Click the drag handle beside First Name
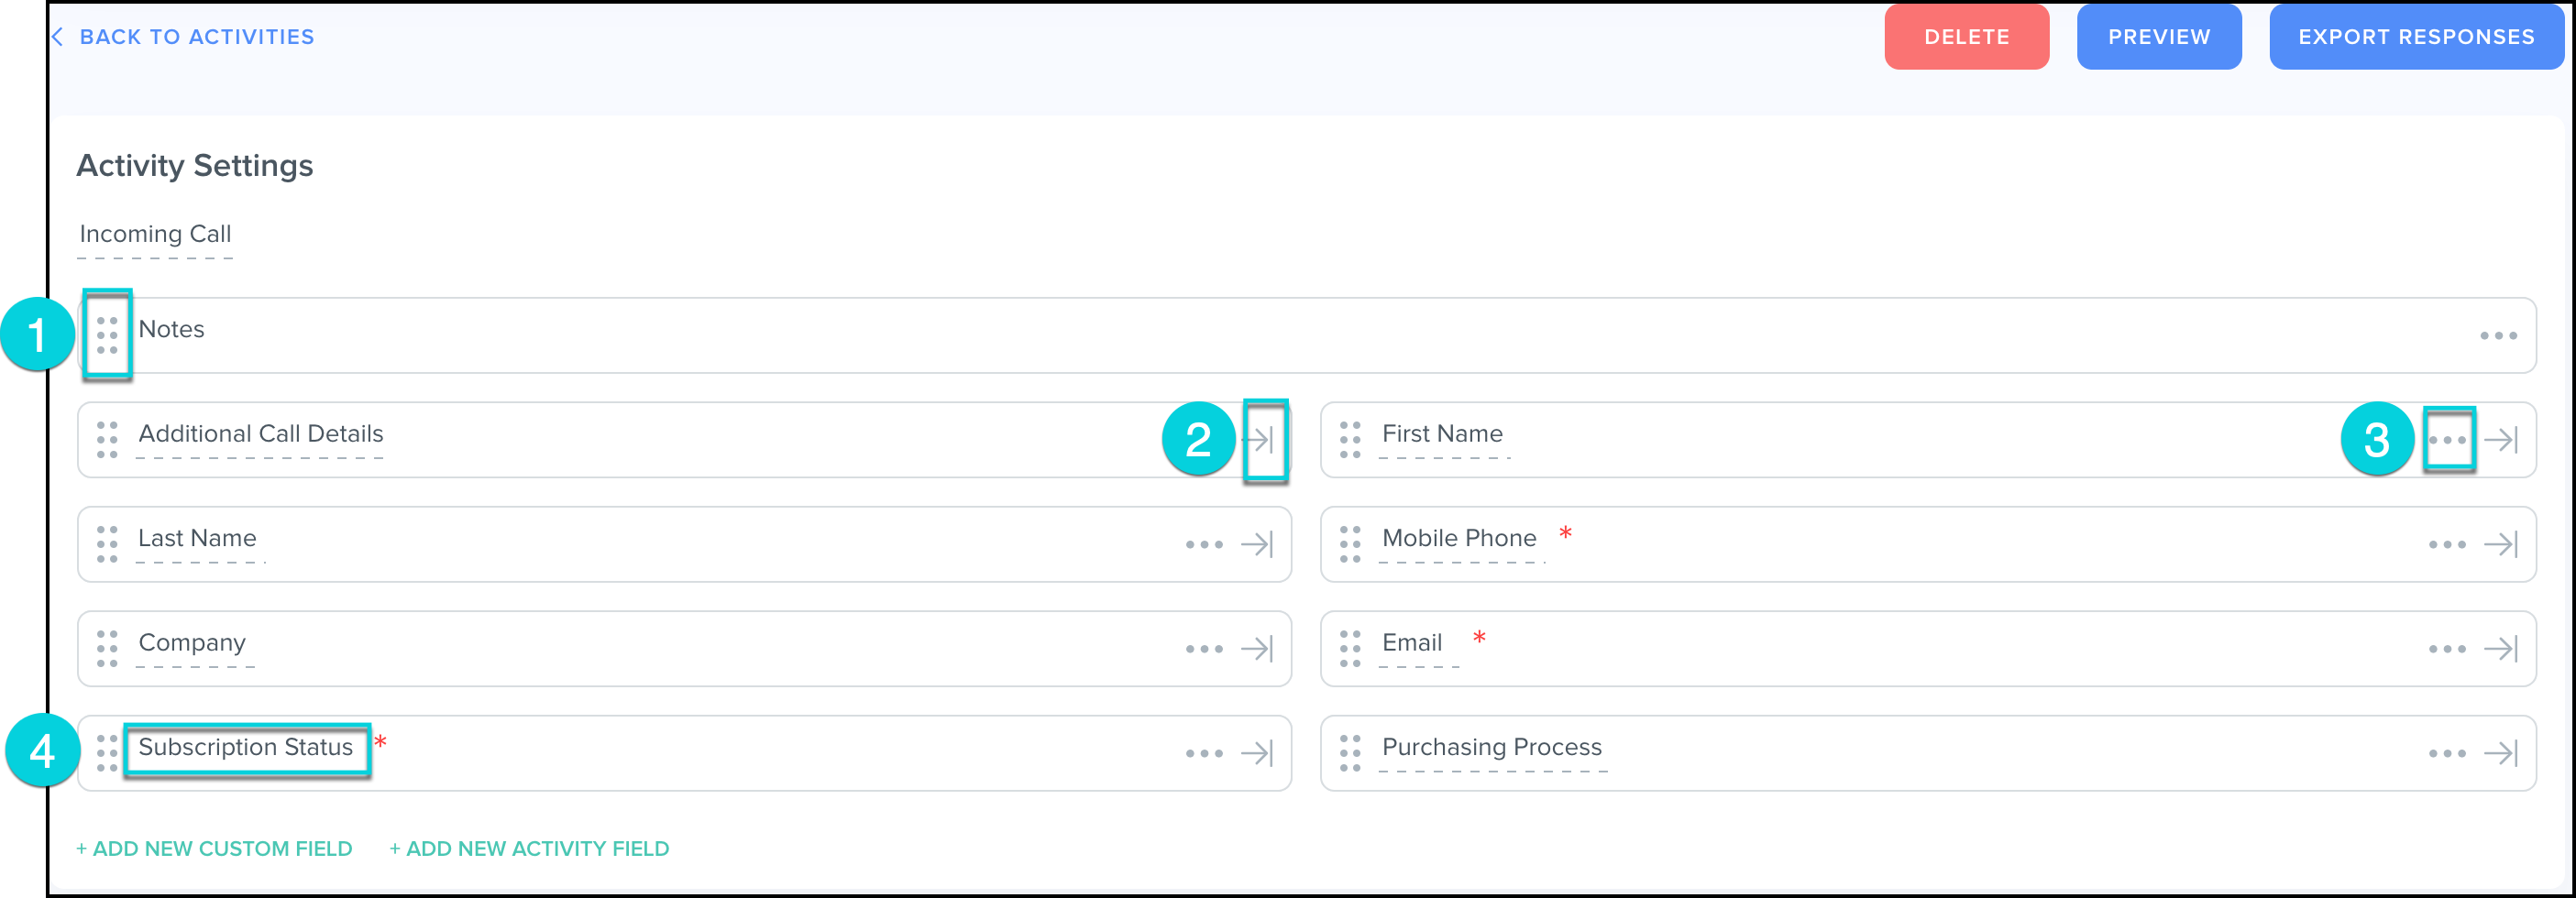The image size is (2576, 898). click(x=1350, y=440)
